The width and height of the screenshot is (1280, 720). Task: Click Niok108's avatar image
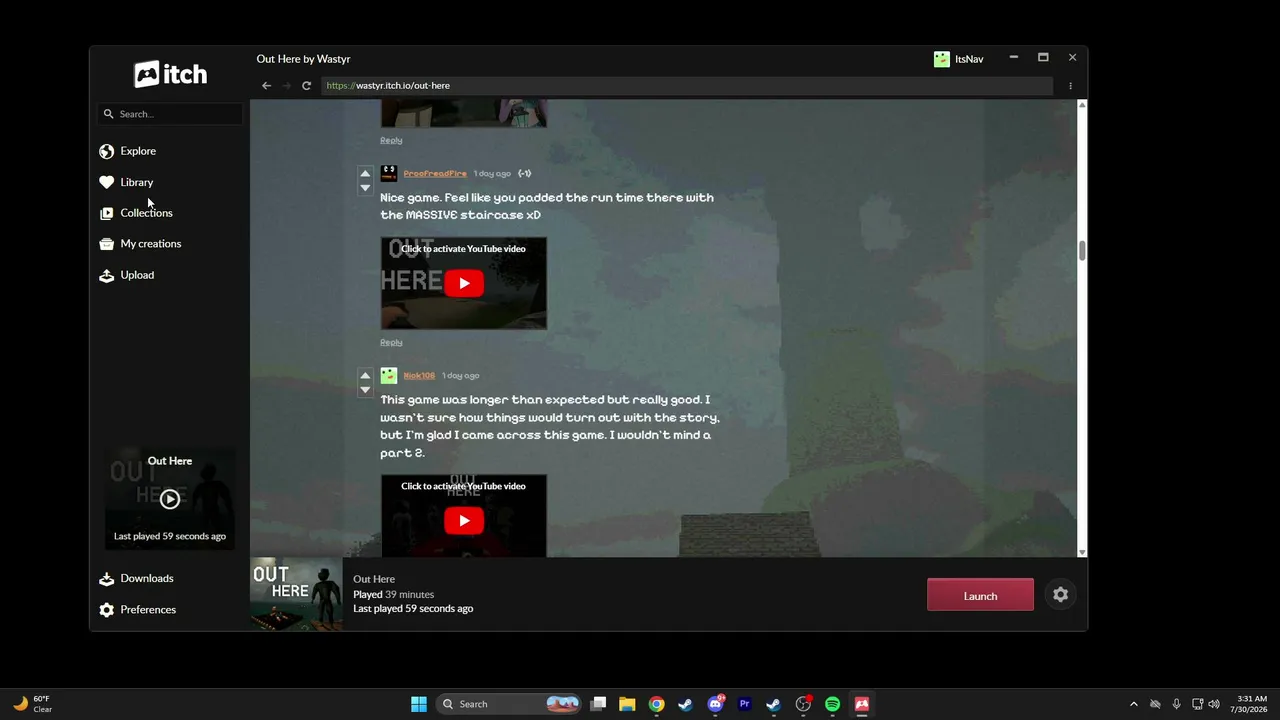coord(389,375)
